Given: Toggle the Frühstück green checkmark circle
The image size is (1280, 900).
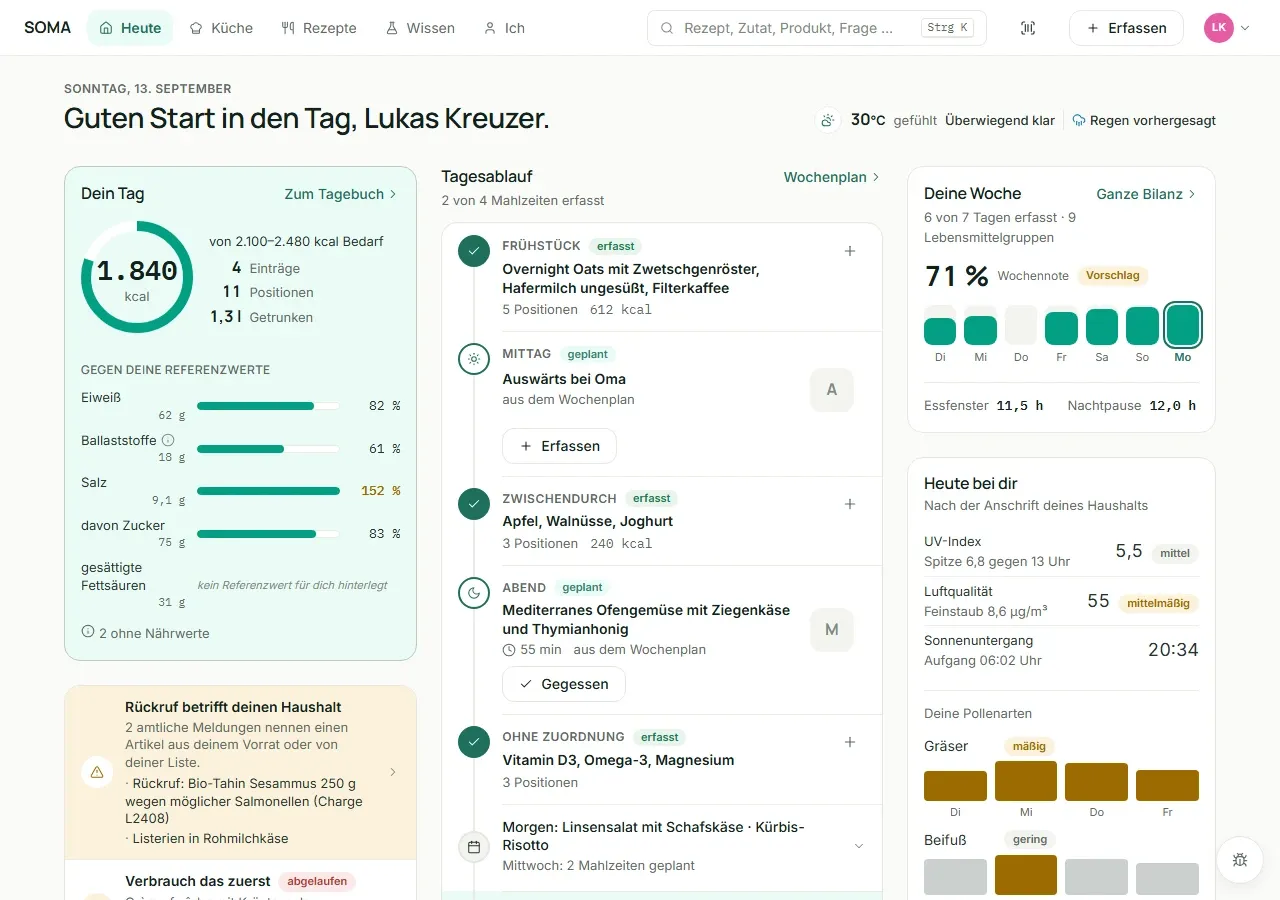Looking at the screenshot, I should click(x=474, y=251).
